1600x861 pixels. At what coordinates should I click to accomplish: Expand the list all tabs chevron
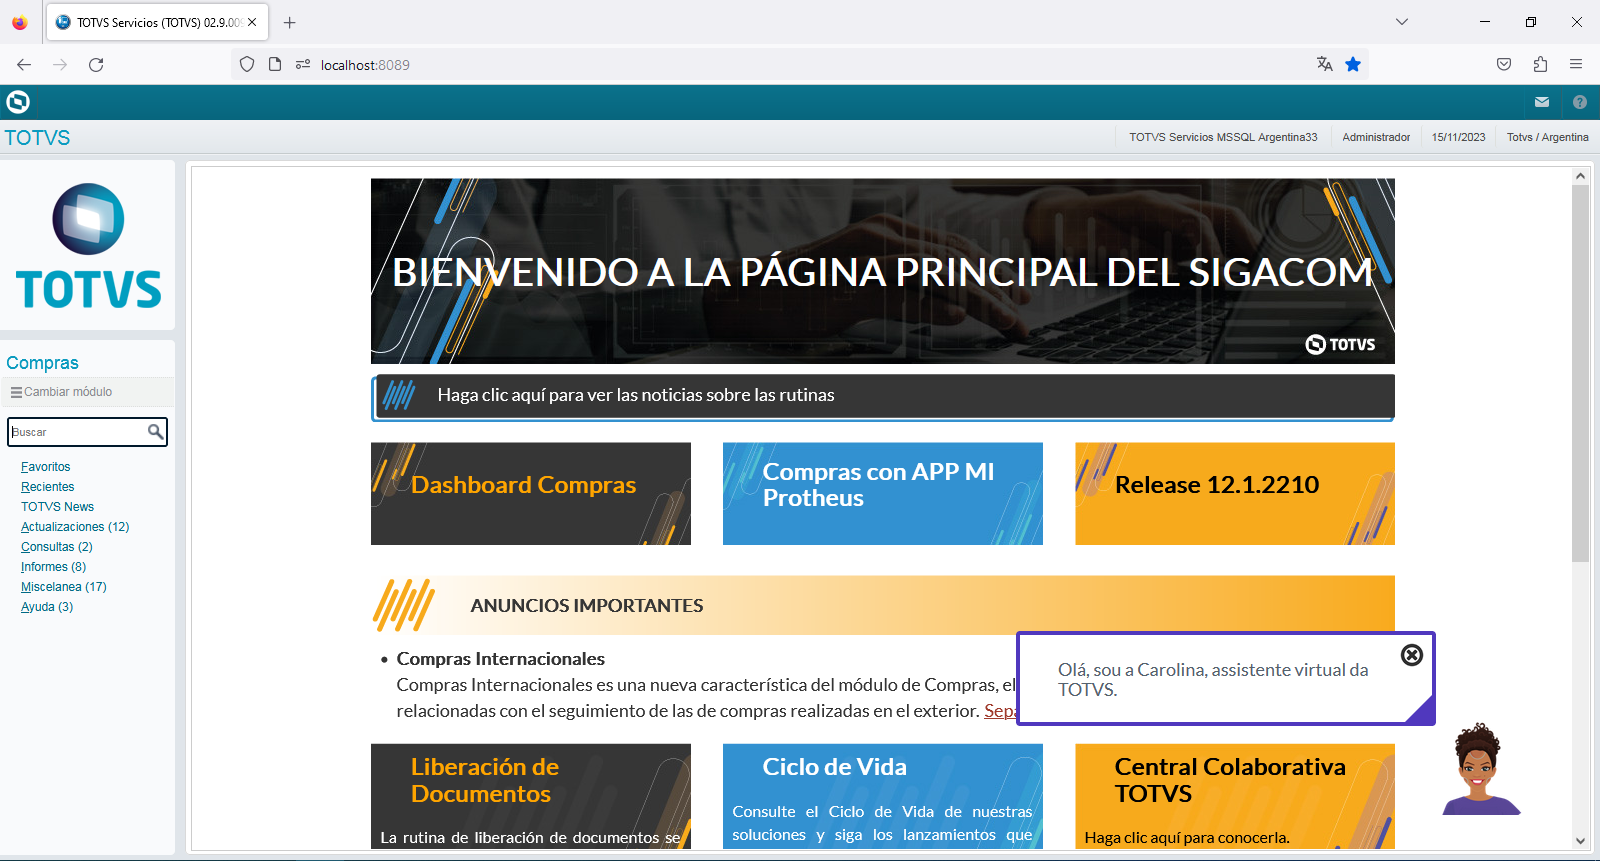pyautogui.click(x=1402, y=22)
